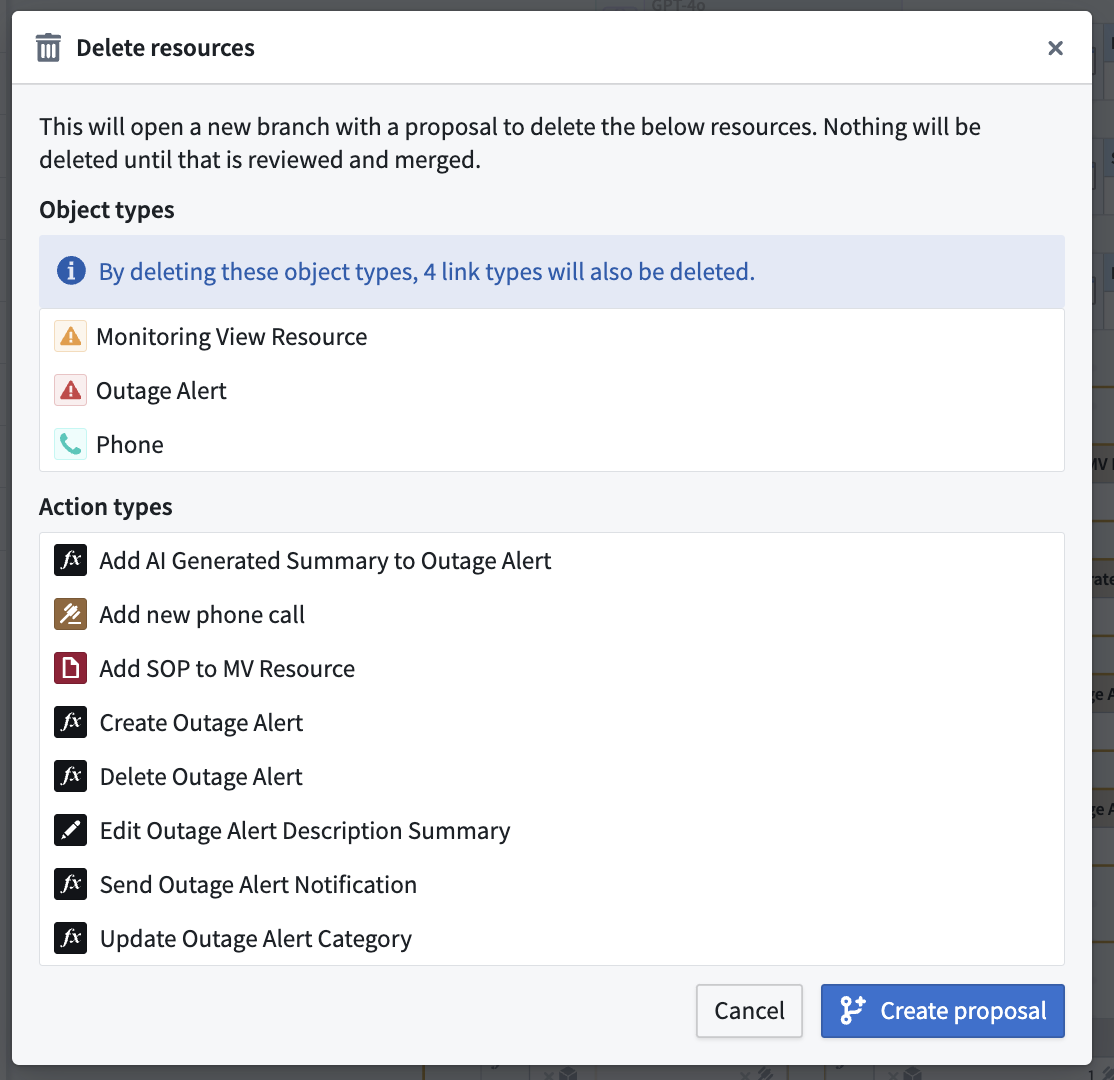The image size is (1114, 1080).
Task: Click the fx icon for Create Outage Alert
Action: (70, 722)
